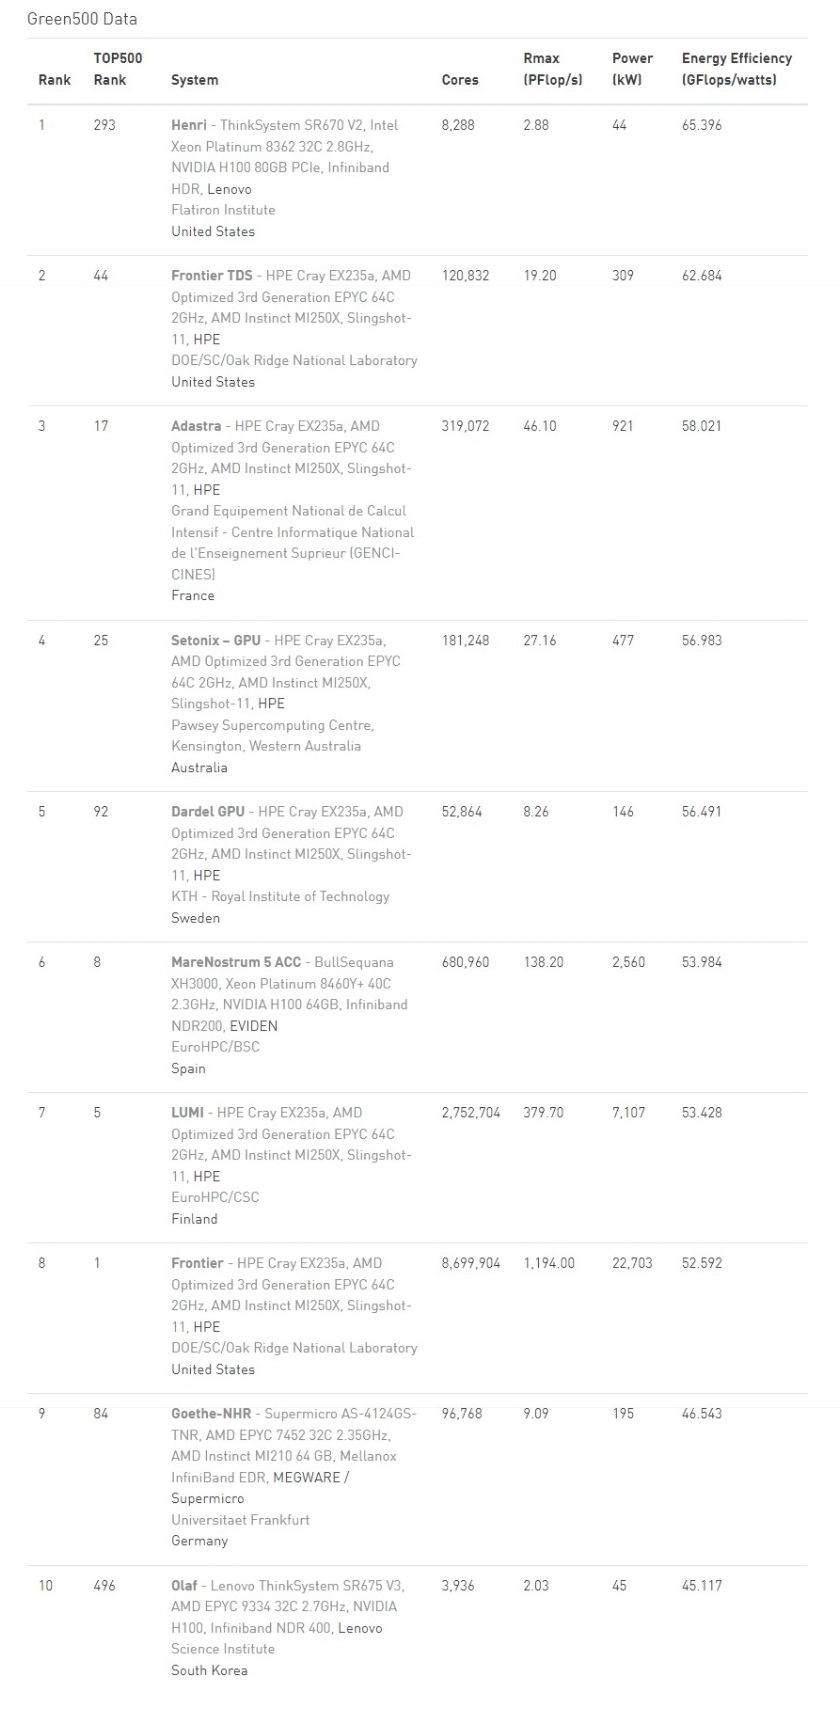Screen dimensions: 840x1713
Task: Click the EuroHPC/CSC site link
Action: coord(215,1197)
